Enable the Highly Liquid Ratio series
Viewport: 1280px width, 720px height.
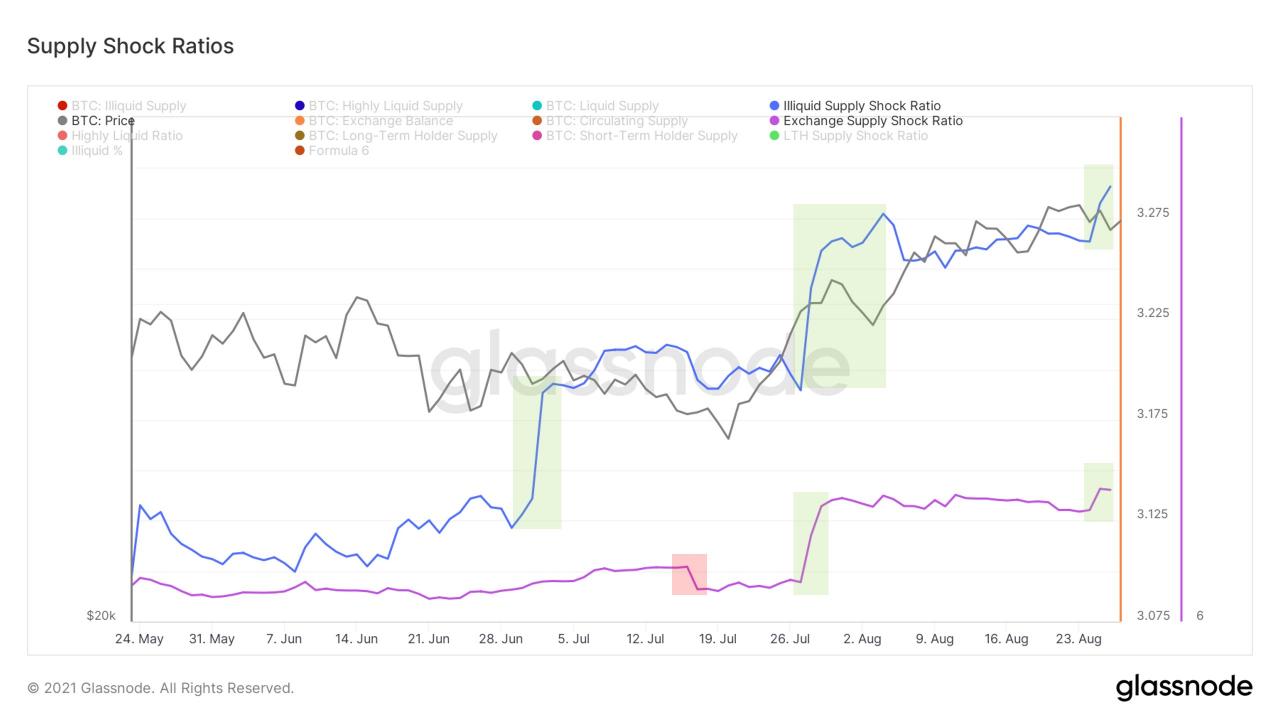126,136
